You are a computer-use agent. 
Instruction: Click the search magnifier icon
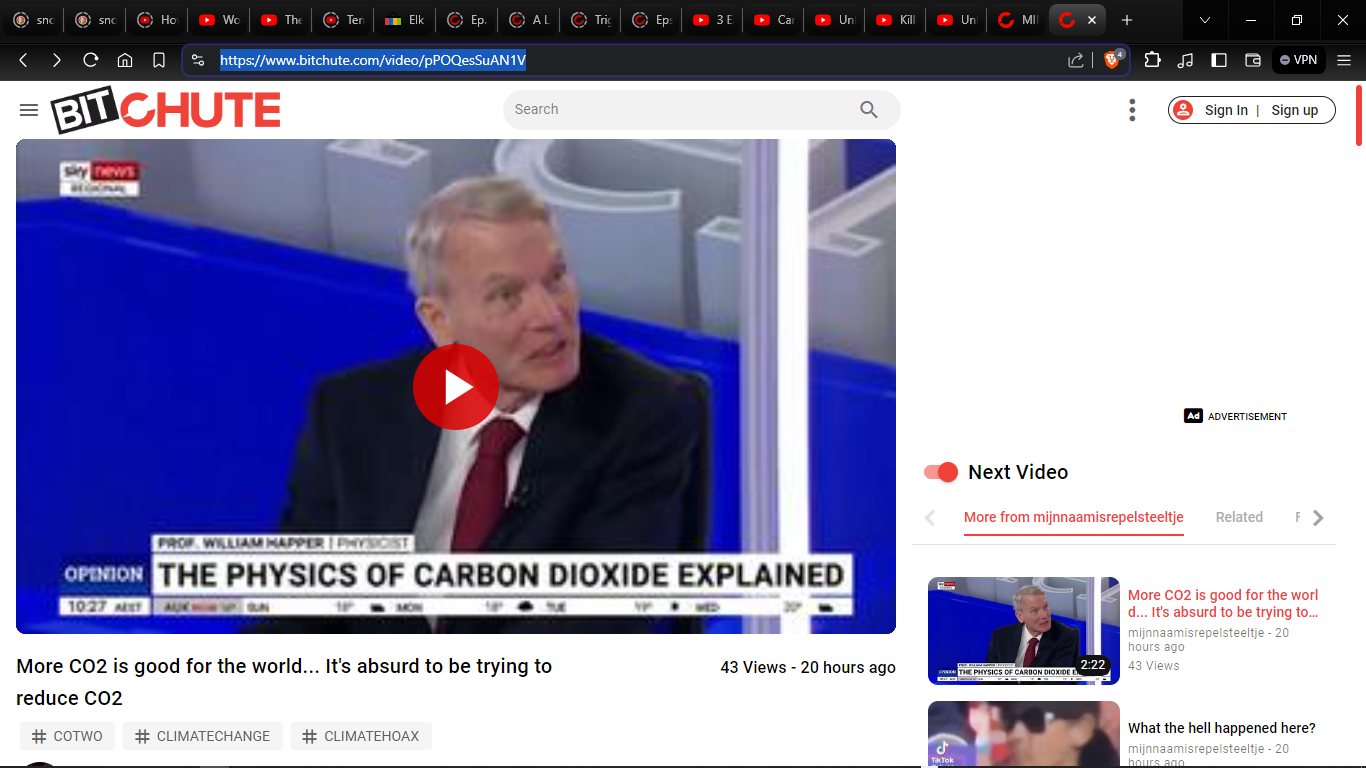(869, 110)
